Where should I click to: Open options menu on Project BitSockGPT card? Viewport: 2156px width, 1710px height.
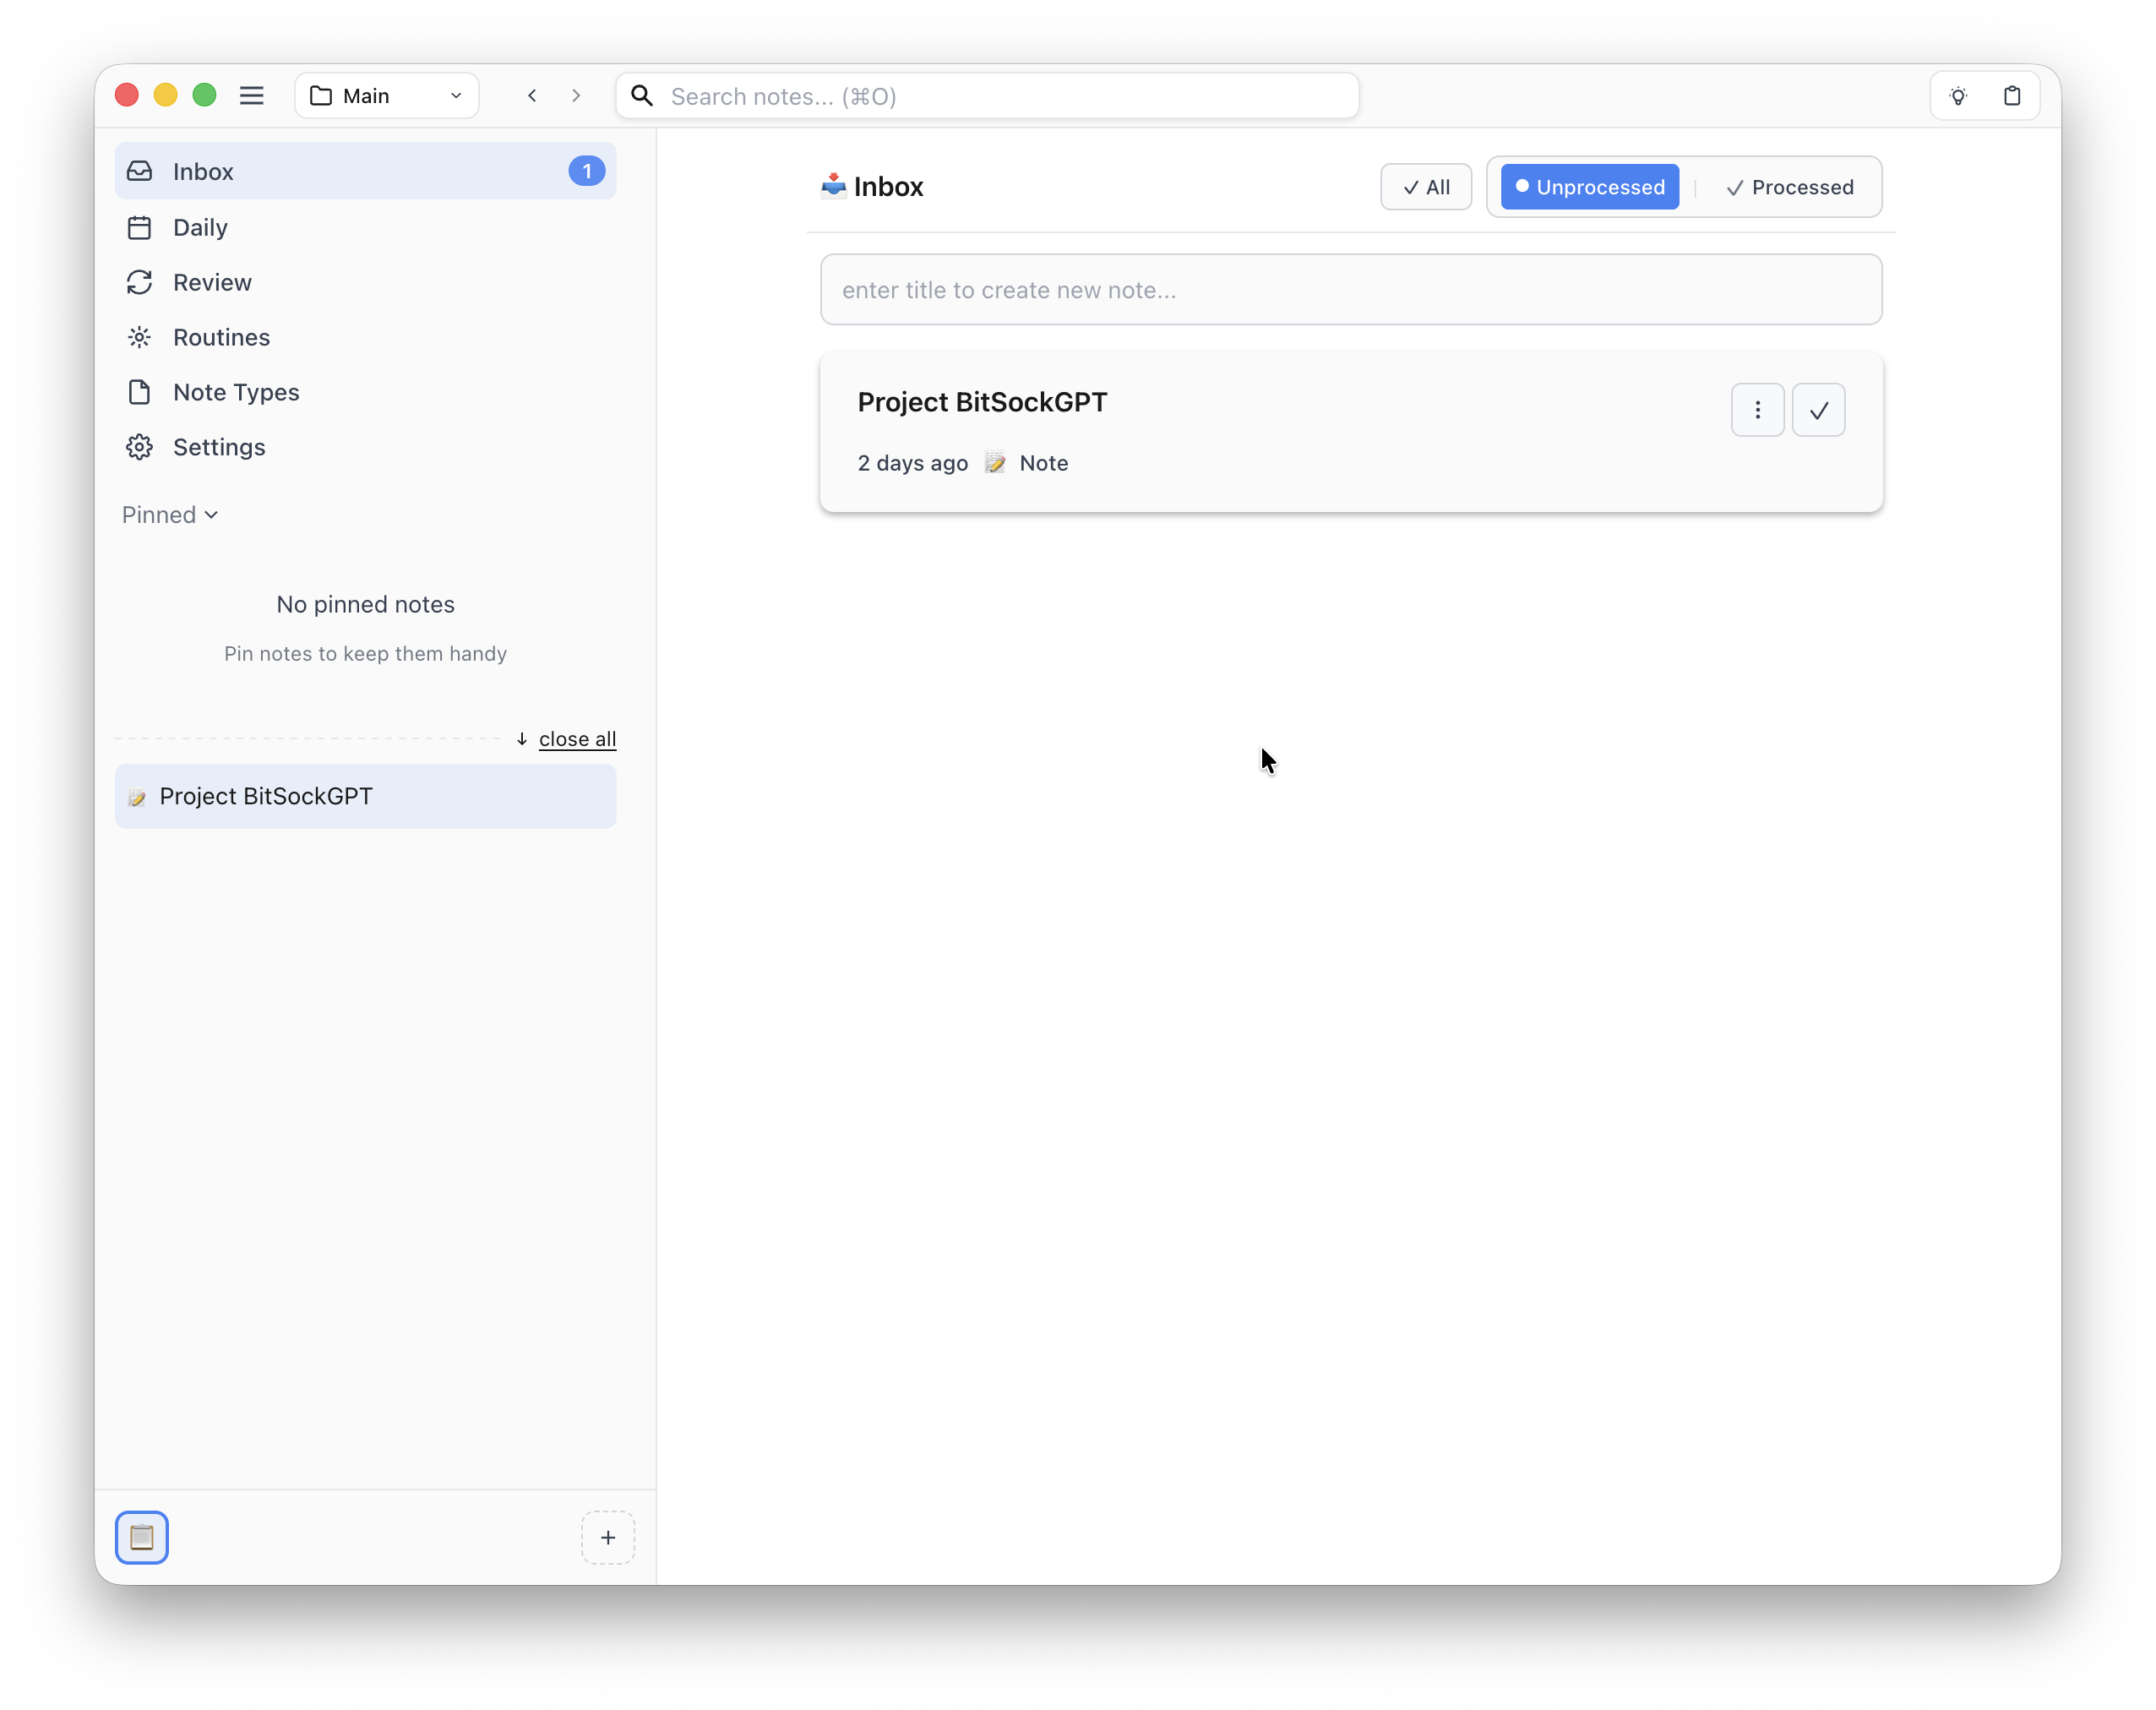tap(1757, 410)
